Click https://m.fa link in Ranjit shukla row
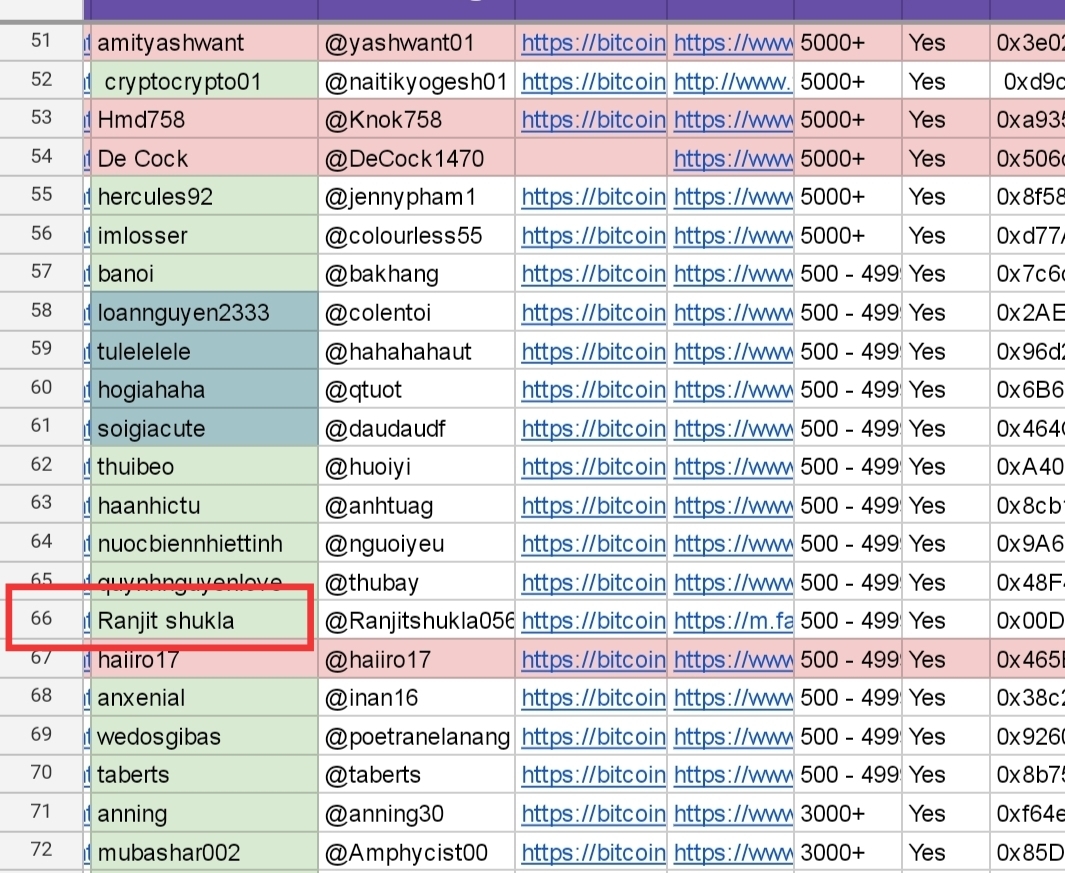Viewport: 1065px width, 873px height. pyautogui.click(x=733, y=620)
